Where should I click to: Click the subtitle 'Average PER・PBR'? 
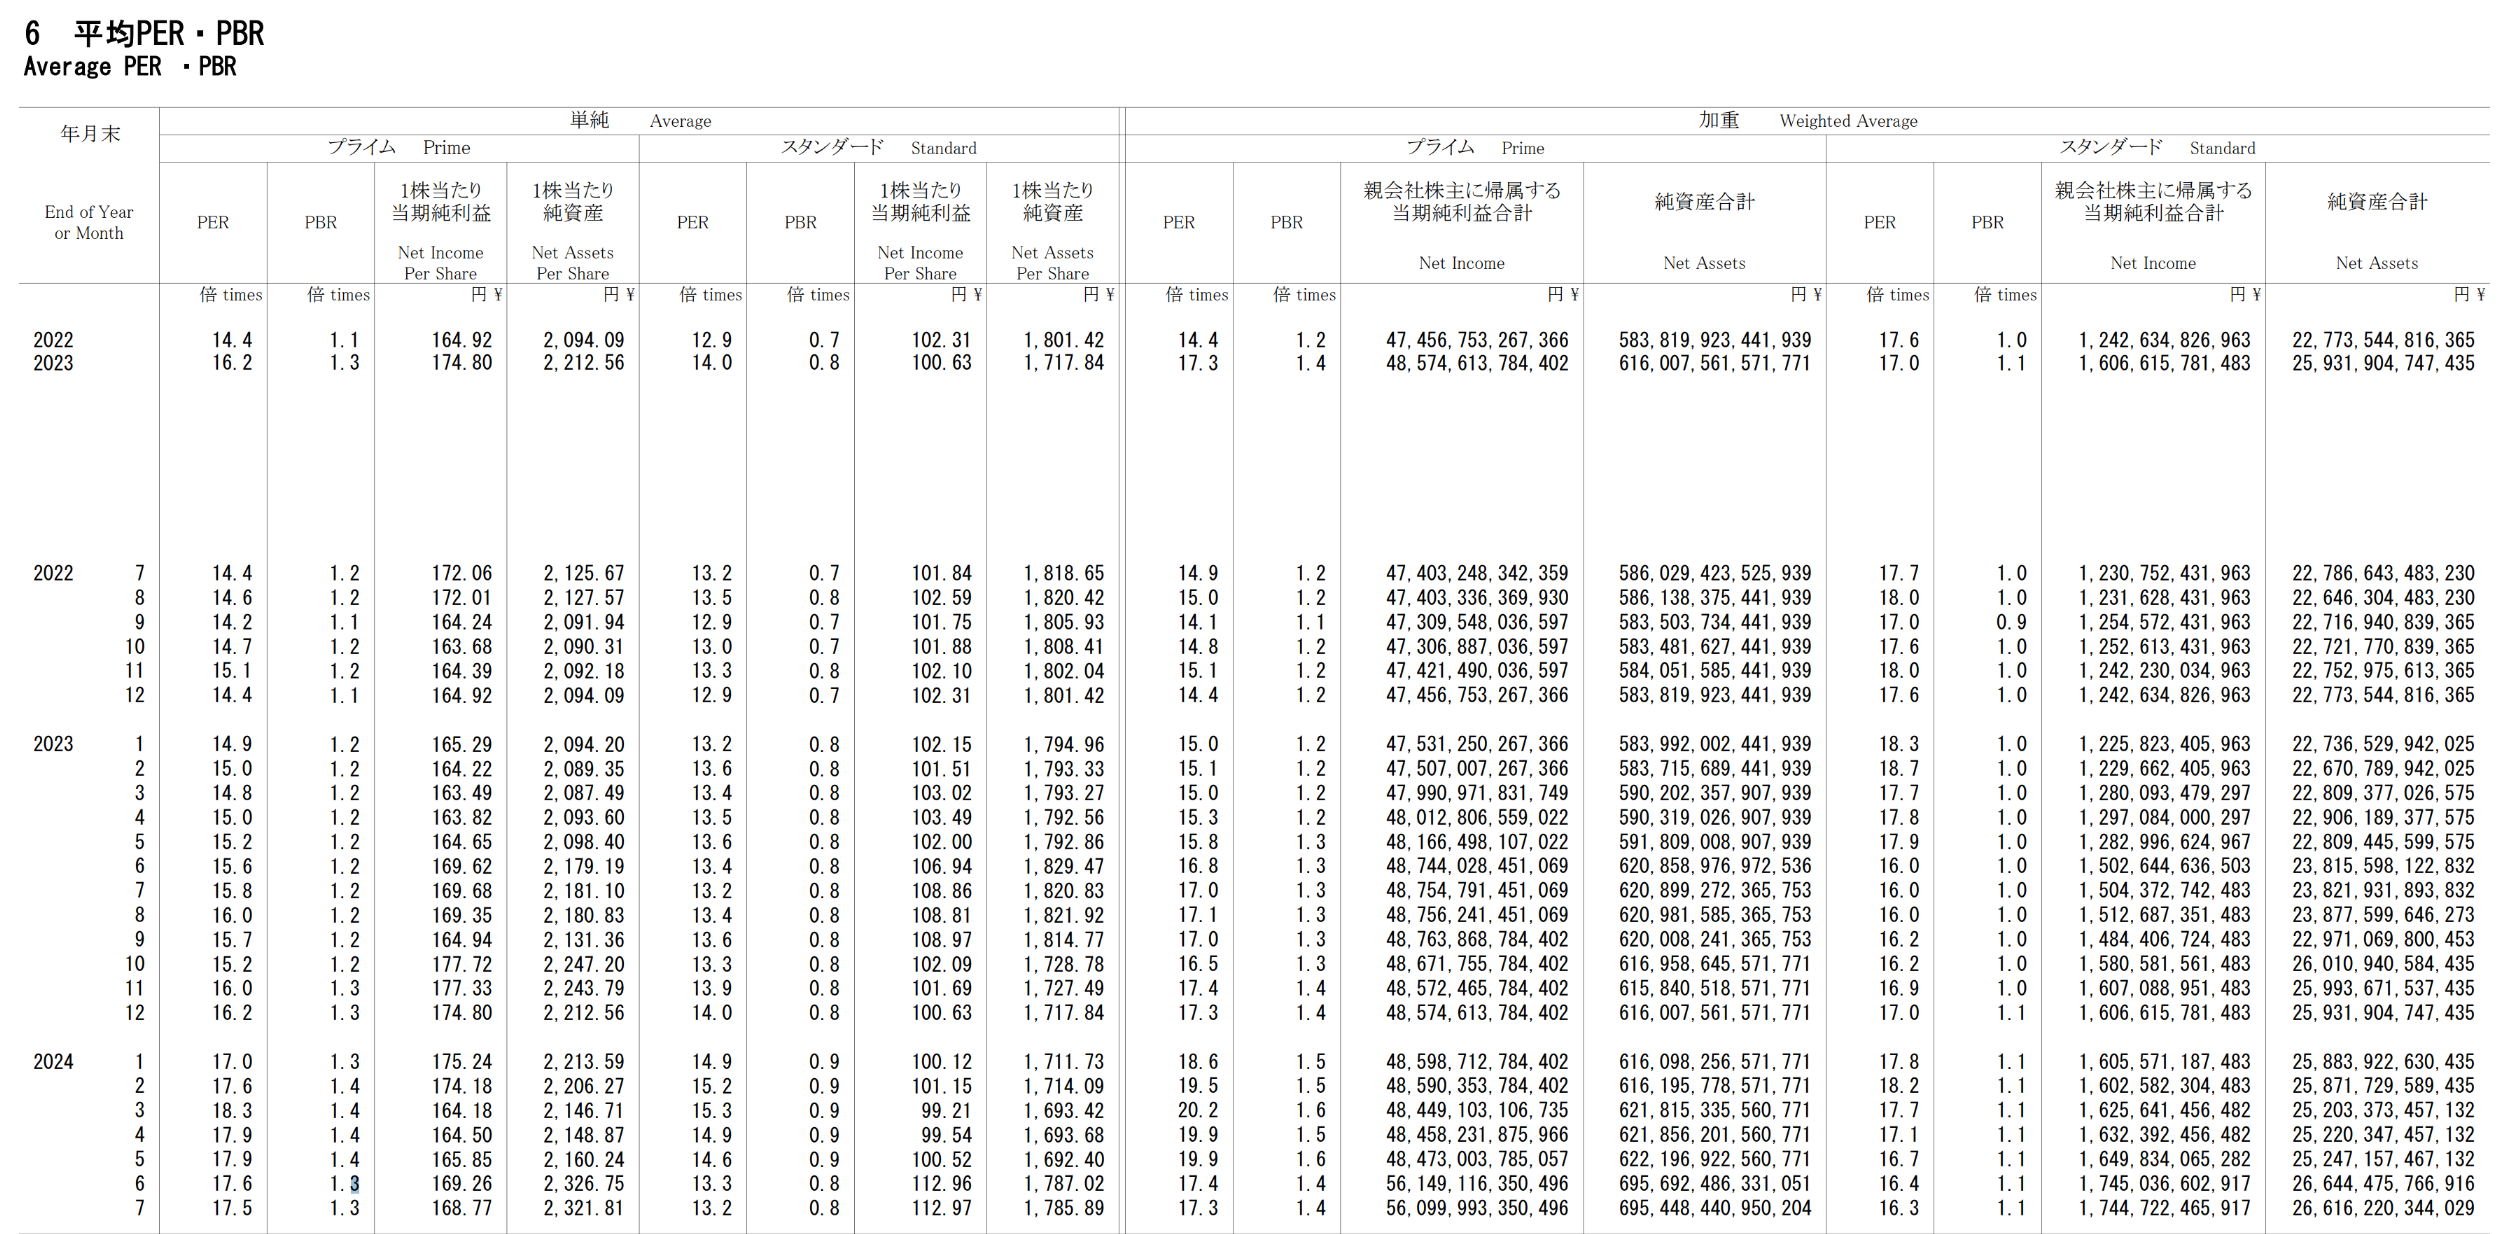coord(130,67)
